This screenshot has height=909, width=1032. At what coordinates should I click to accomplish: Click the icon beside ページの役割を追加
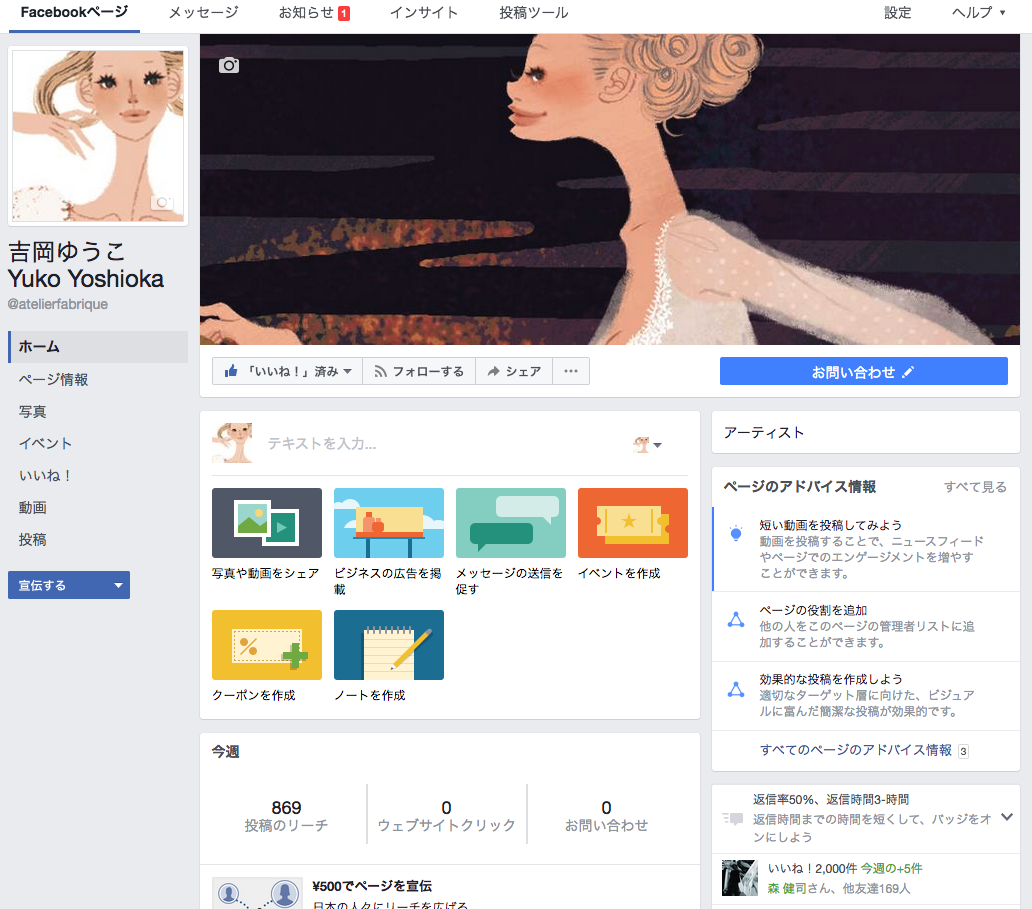coord(736,619)
